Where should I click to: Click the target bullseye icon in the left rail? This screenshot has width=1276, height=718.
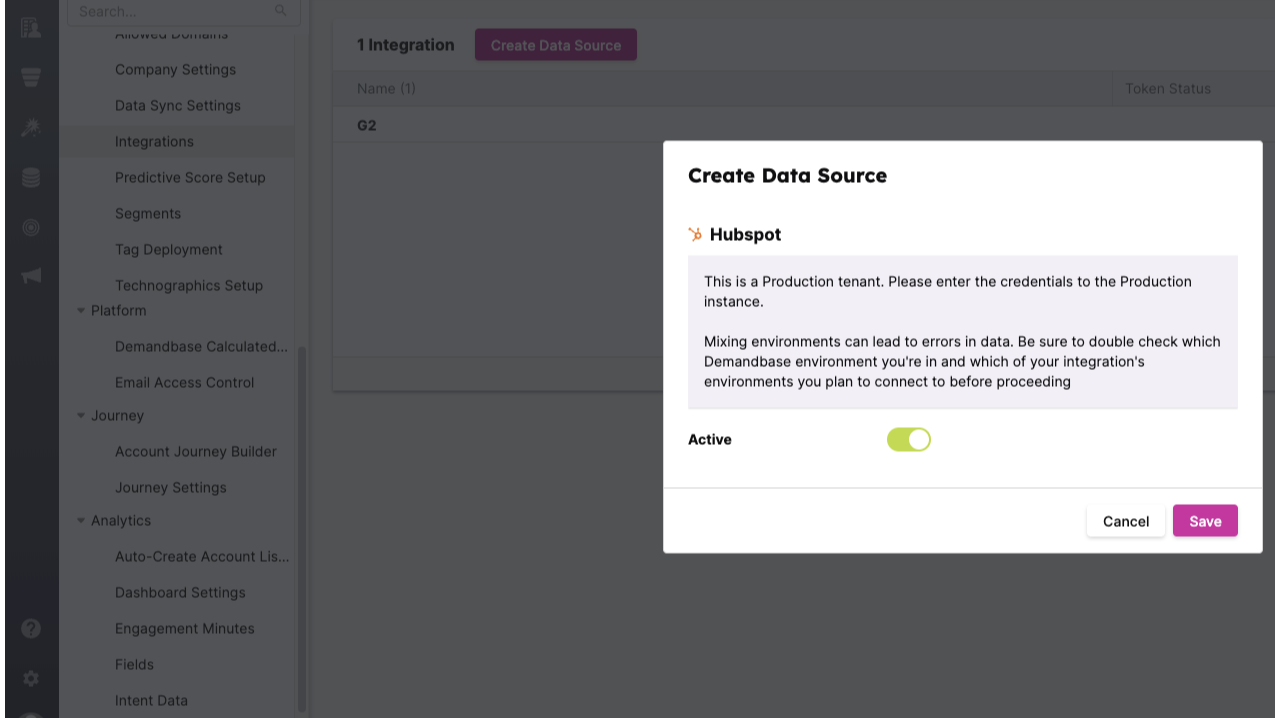click(x=30, y=228)
